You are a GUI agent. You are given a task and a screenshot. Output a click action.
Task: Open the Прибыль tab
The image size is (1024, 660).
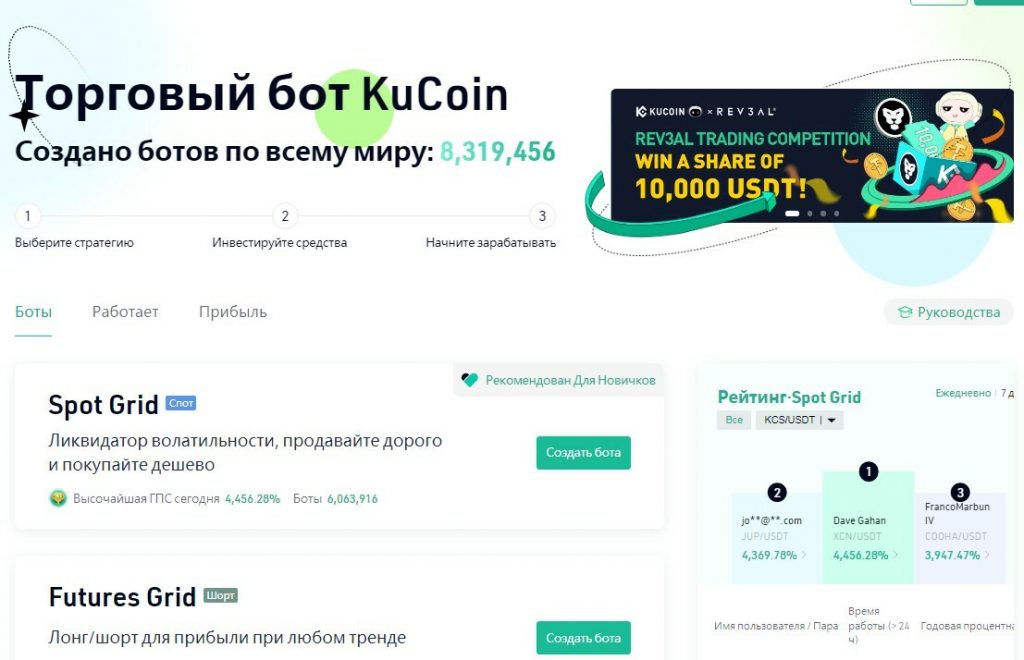pyautogui.click(x=232, y=312)
